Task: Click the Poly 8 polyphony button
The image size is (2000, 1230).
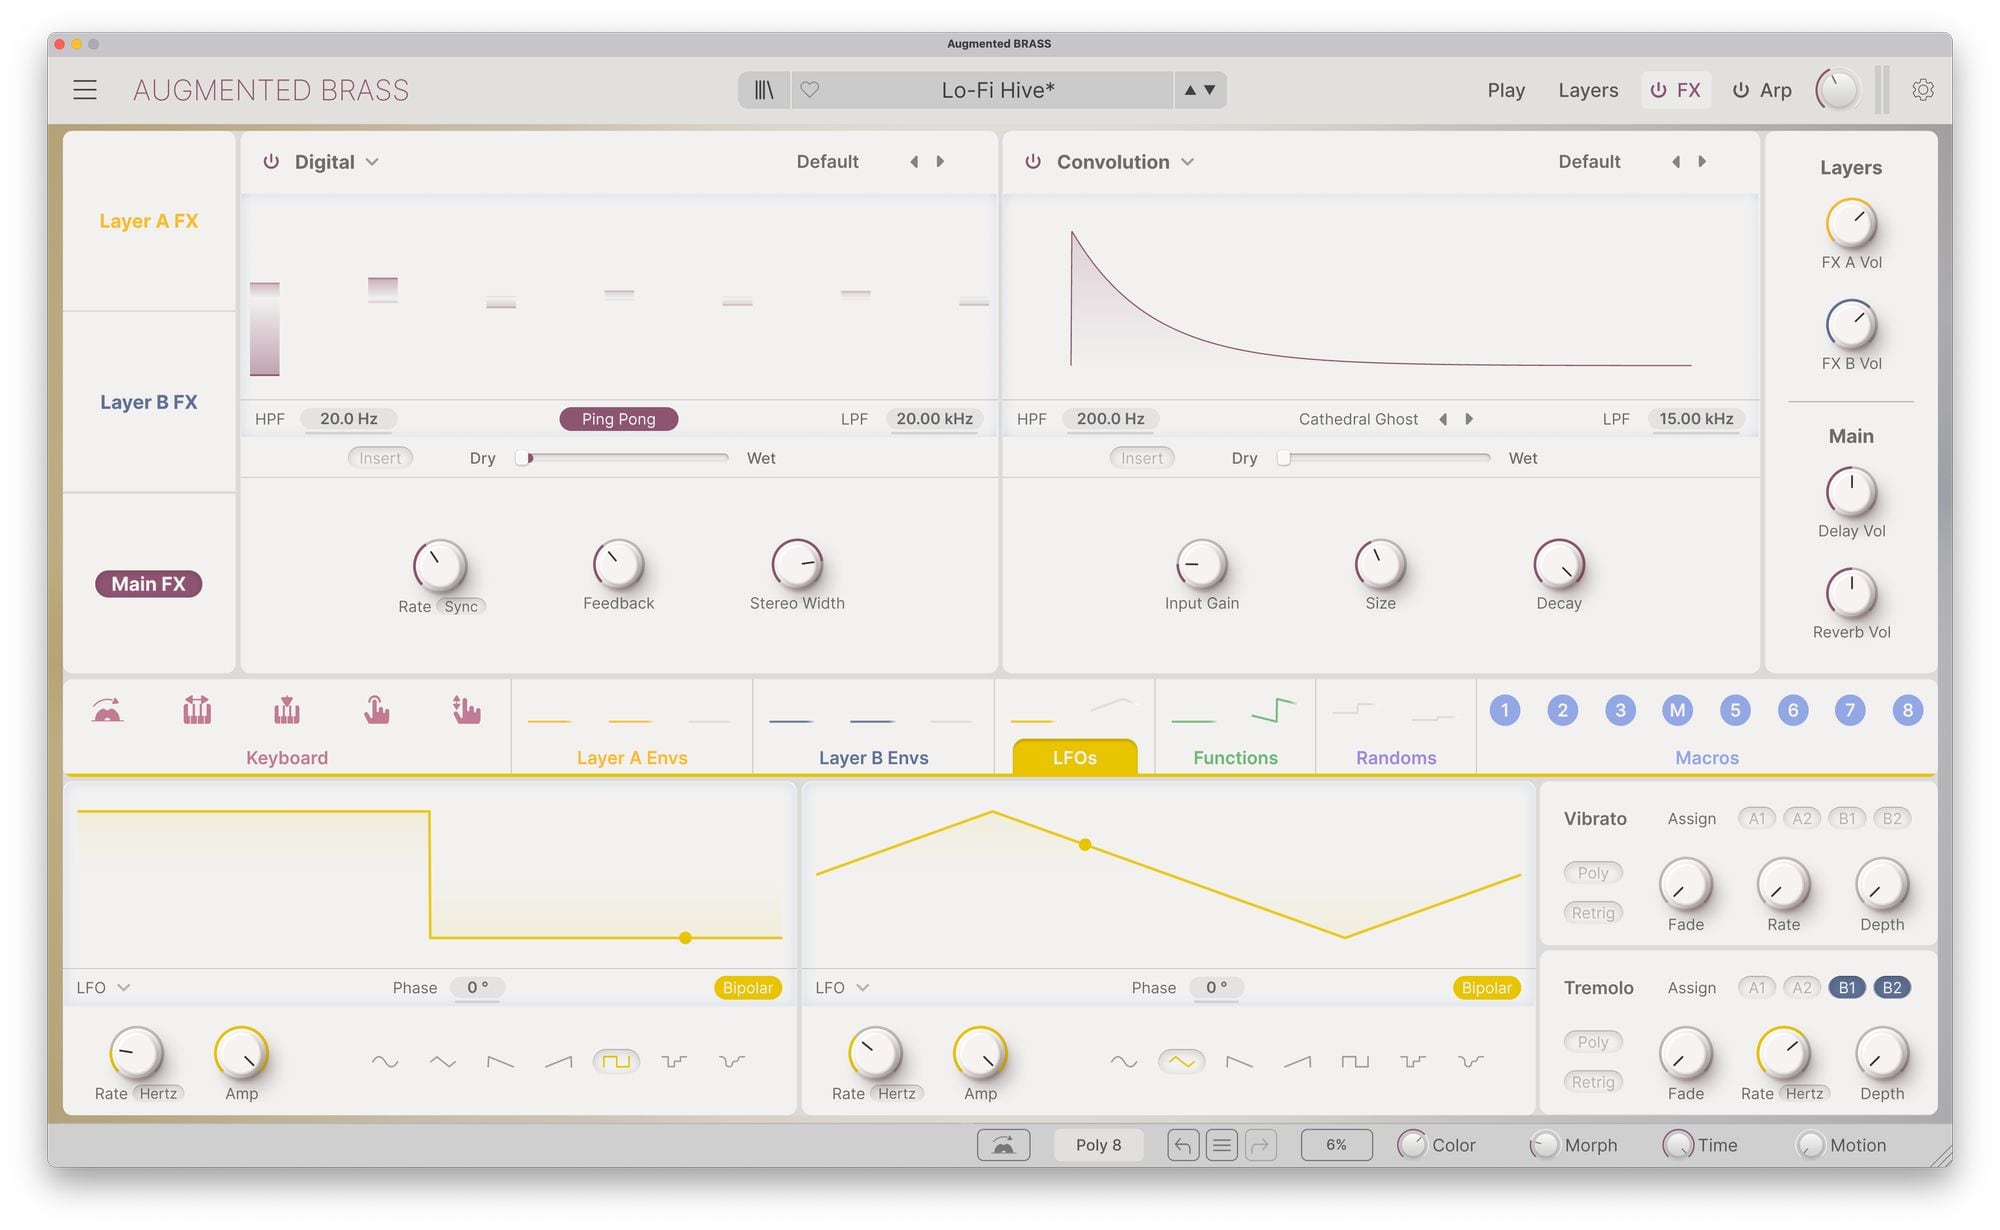Action: tap(1099, 1145)
